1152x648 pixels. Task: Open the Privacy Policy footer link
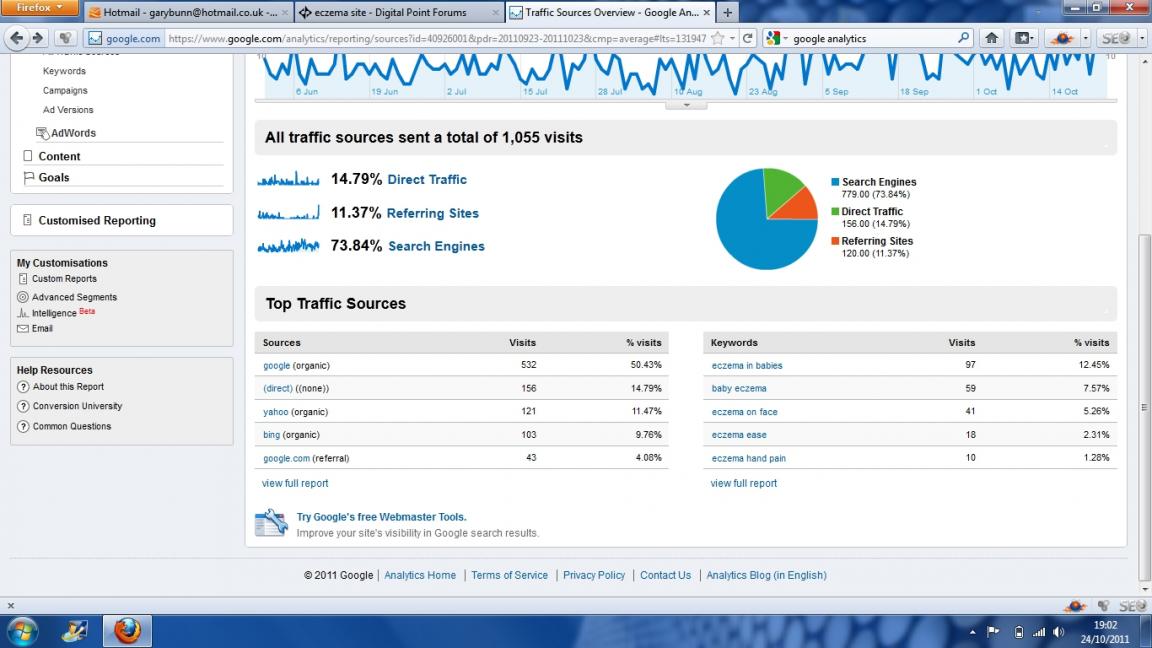[x=594, y=575]
